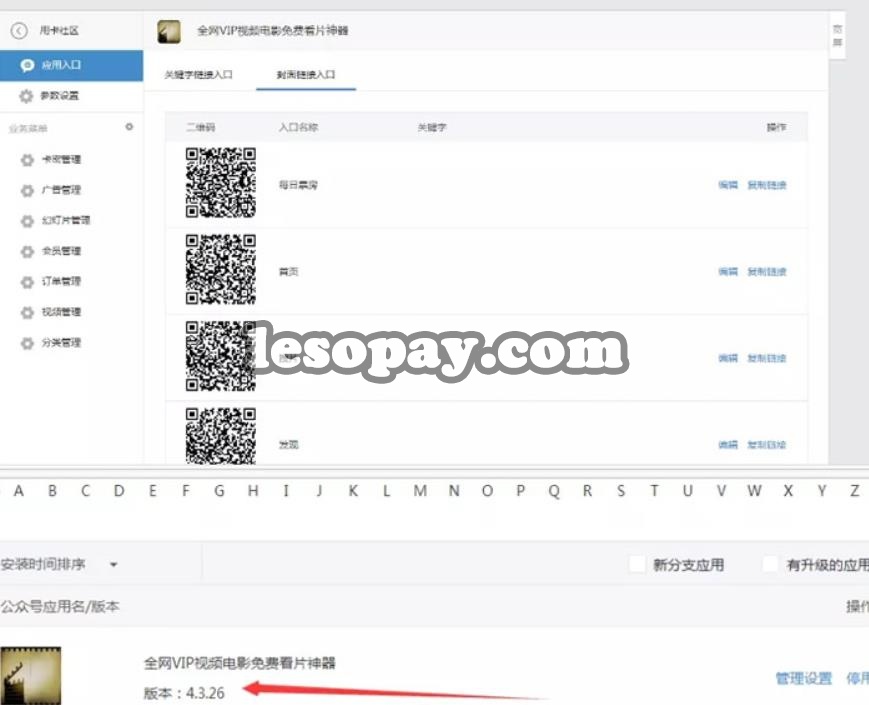Click the QR code in the 首页 row
The height and width of the screenshot is (705, 869).
click(221, 269)
